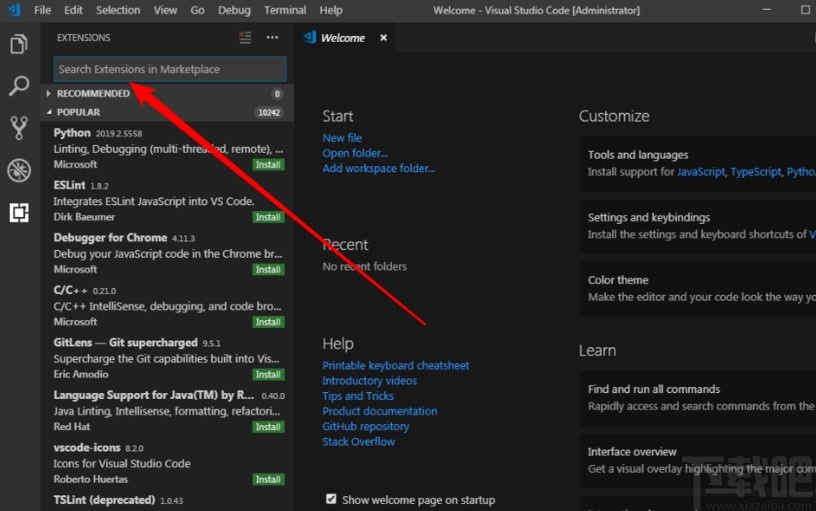Click the Popular count badge 10242

tap(269, 112)
